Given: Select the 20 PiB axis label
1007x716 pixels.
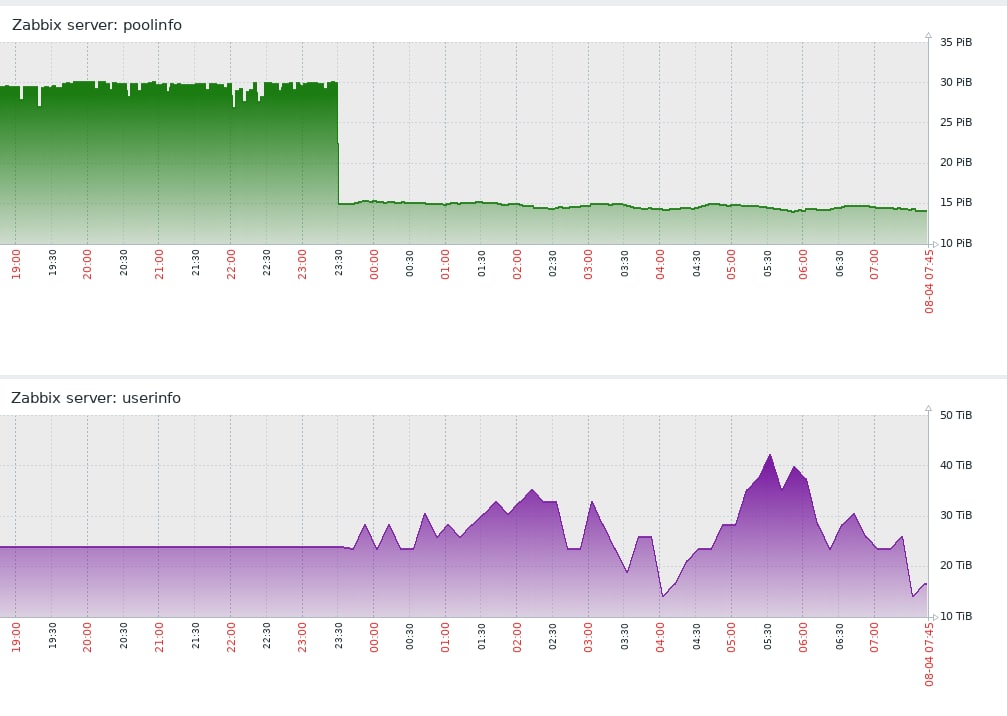Looking at the screenshot, I should pyautogui.click(x=956, y=162).
